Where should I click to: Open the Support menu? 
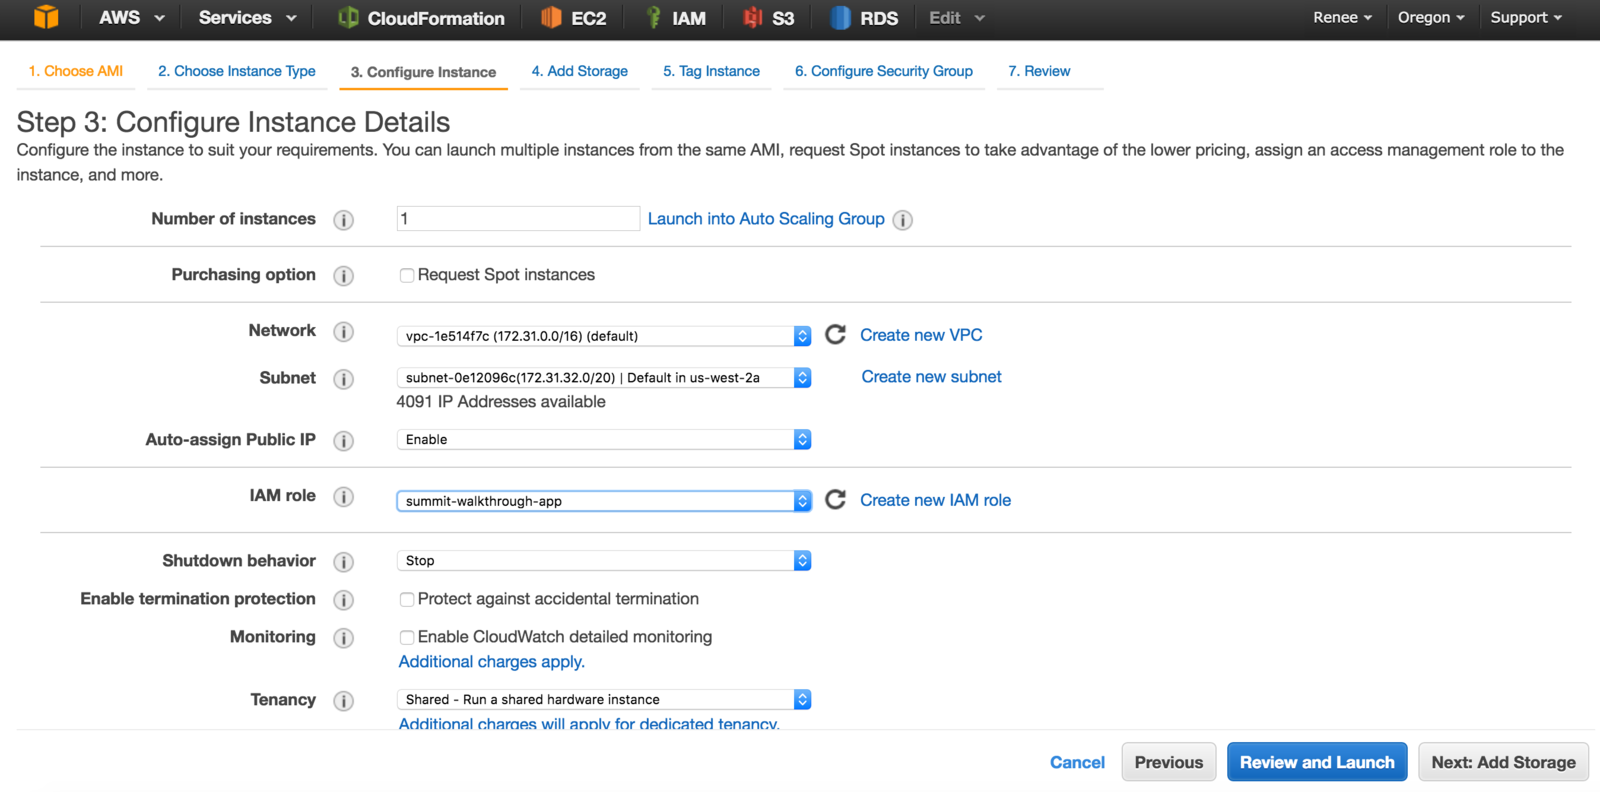(x=1526, y=18)
